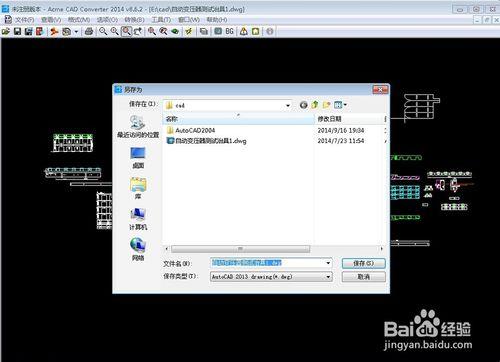The width and height of the screenshot is (500, 362).
Task: Click right arrow of file list scrollbar
Action: click(382, 249)
